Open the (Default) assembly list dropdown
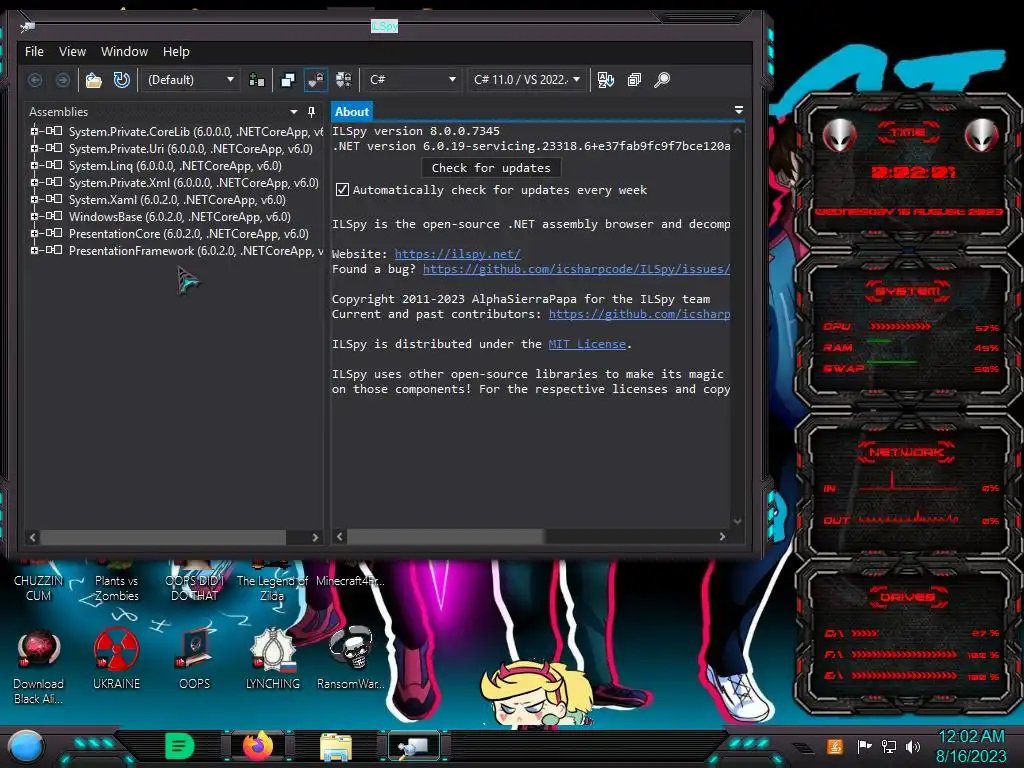Image resolution: width=1024 pixels, height=768 pixels. pyautogui.click(x=190, y=80)
